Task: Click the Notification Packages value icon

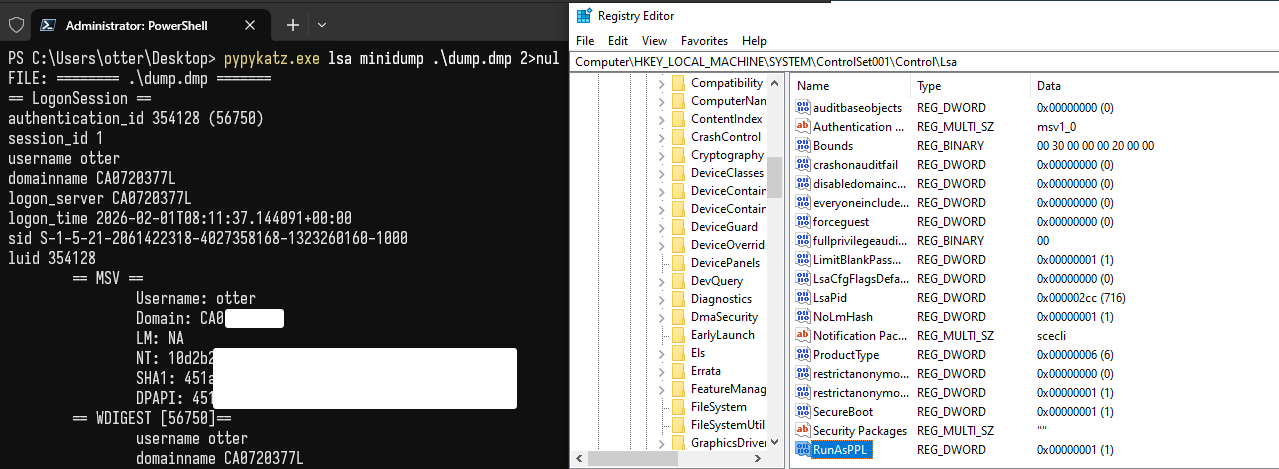Action: tap(803, 336)
